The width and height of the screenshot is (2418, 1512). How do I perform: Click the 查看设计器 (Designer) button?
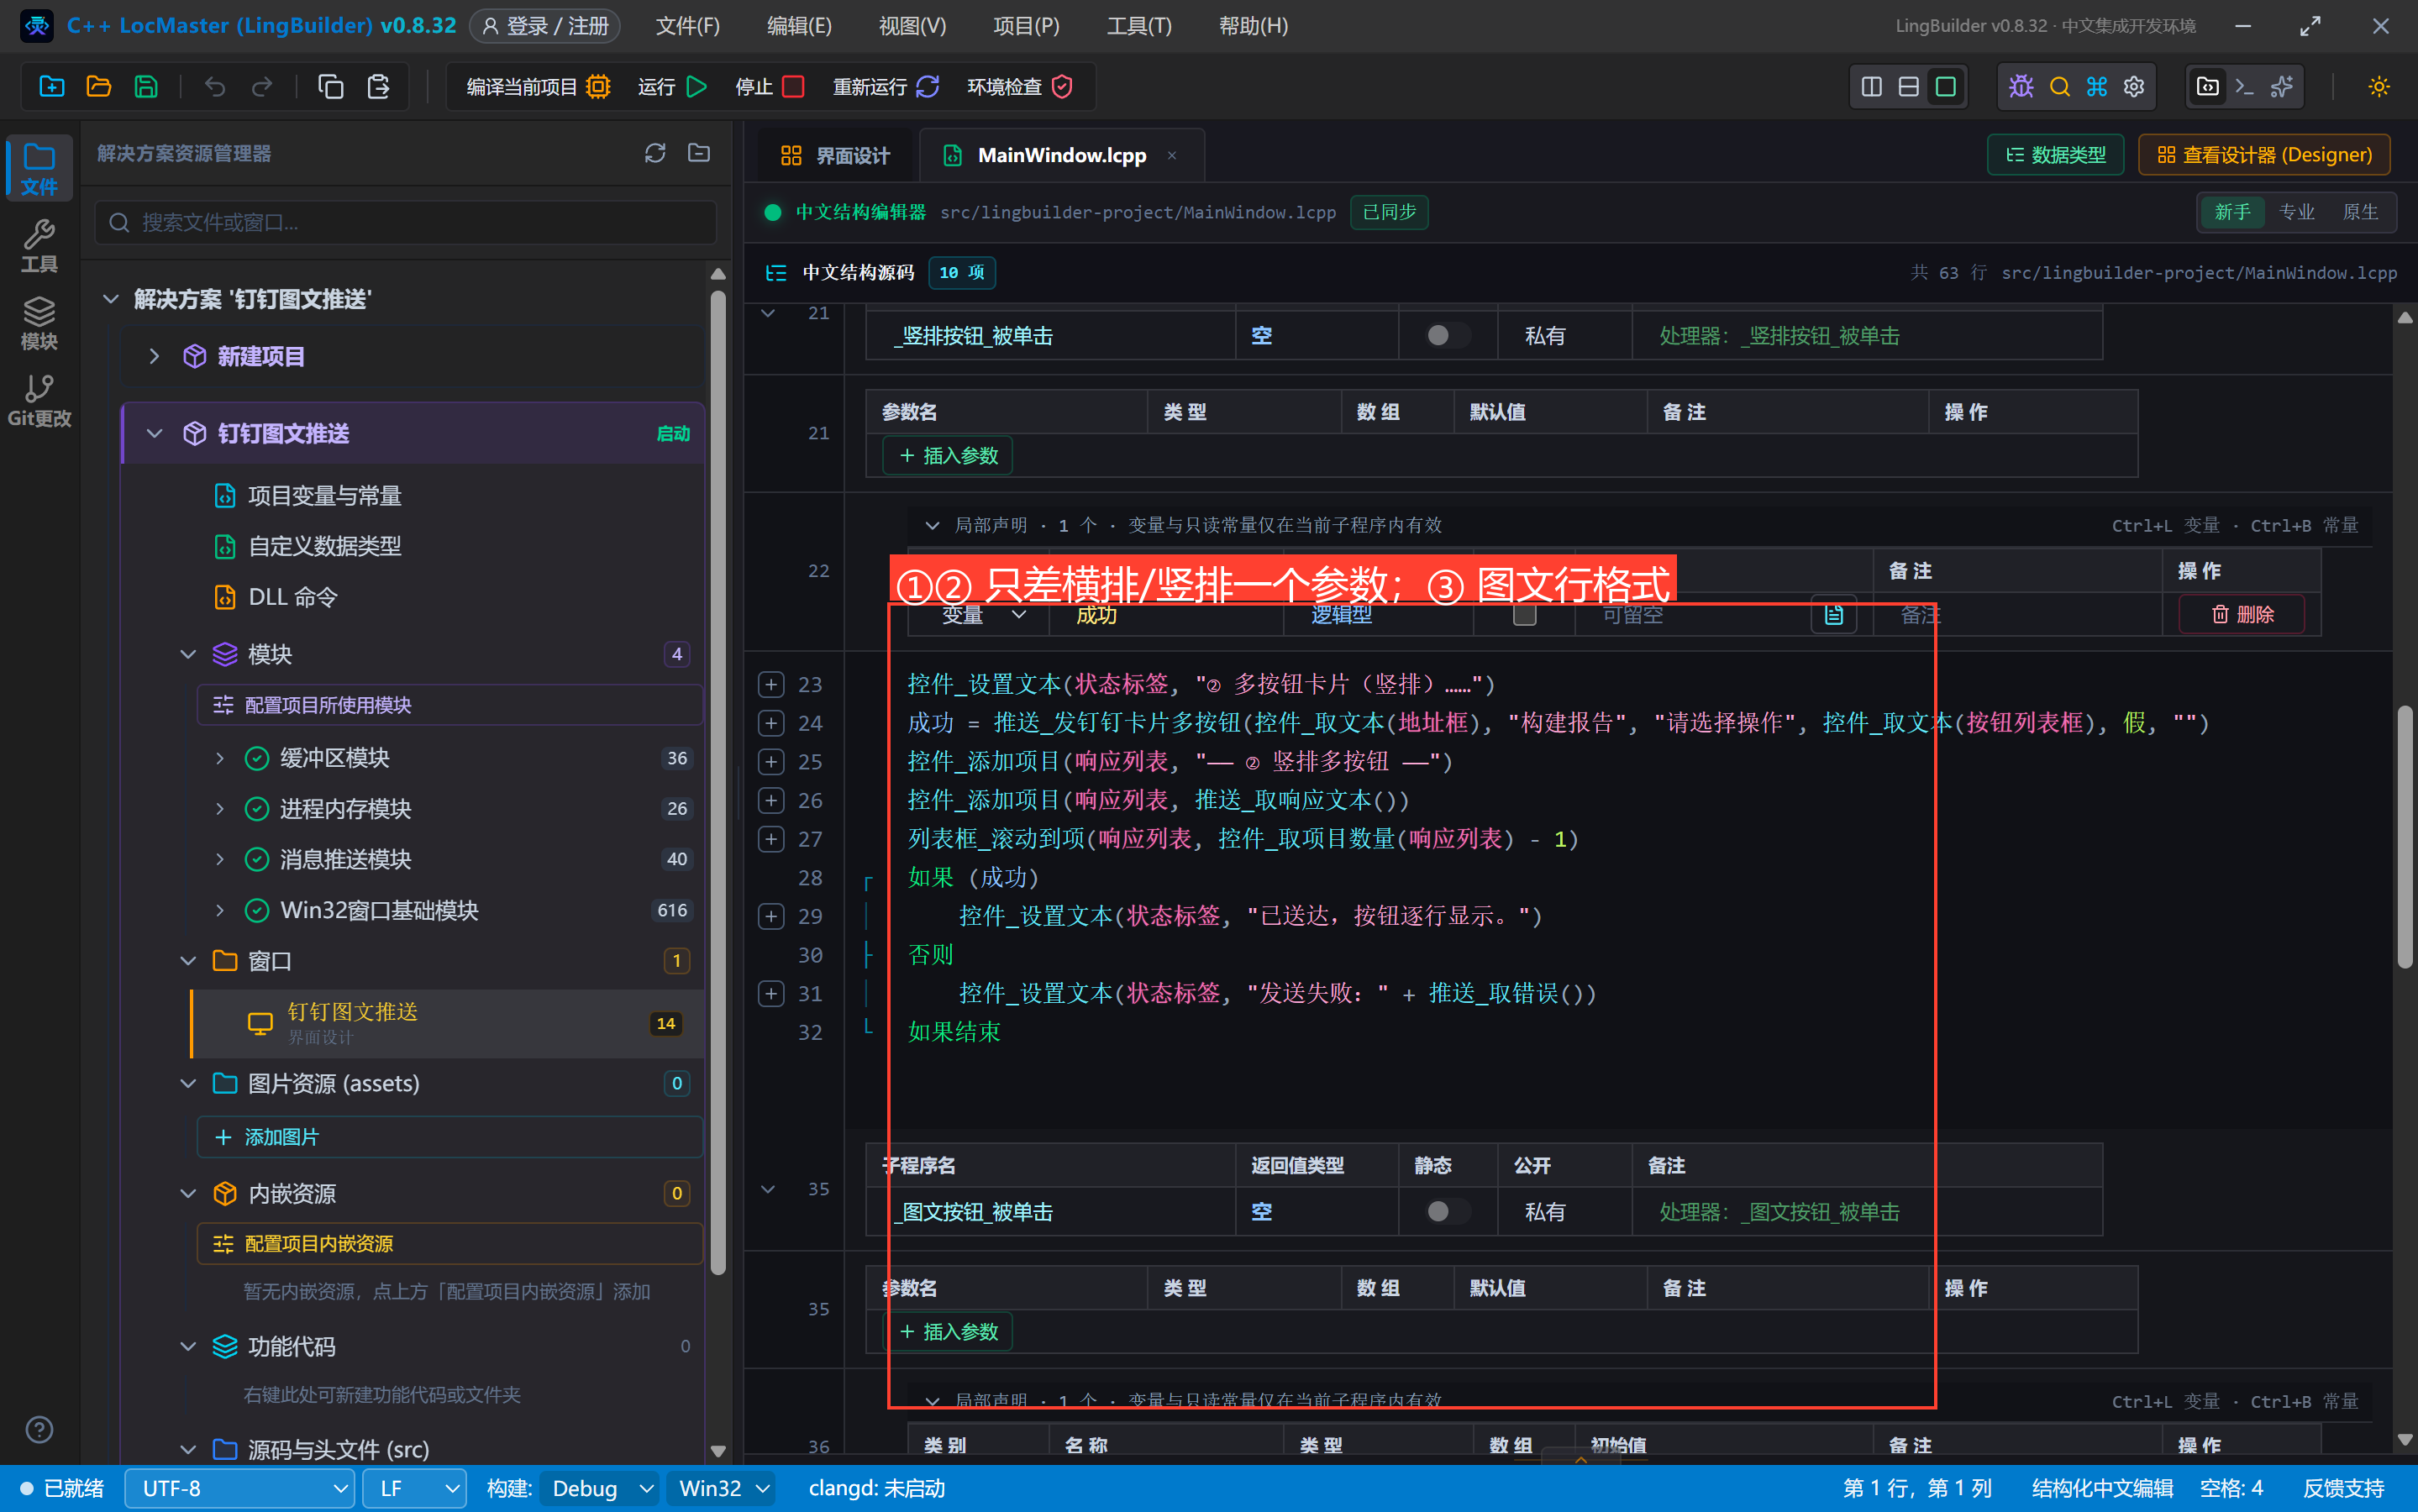click(x=2264, y=155)
